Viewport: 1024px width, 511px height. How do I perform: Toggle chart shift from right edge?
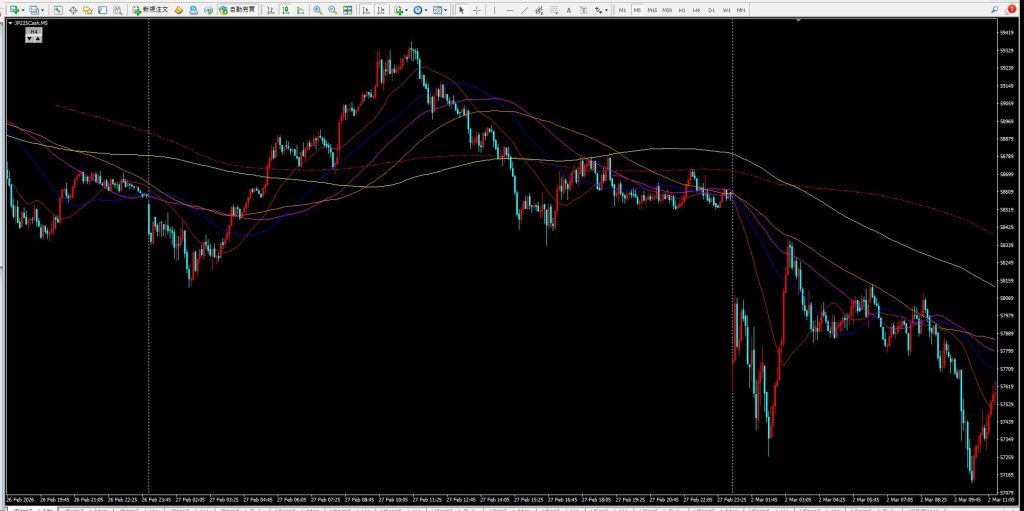[x=380, y=9]
